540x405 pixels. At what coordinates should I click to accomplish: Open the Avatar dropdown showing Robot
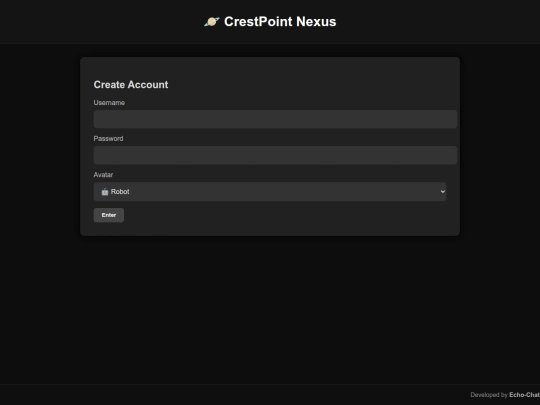(270, 192)
